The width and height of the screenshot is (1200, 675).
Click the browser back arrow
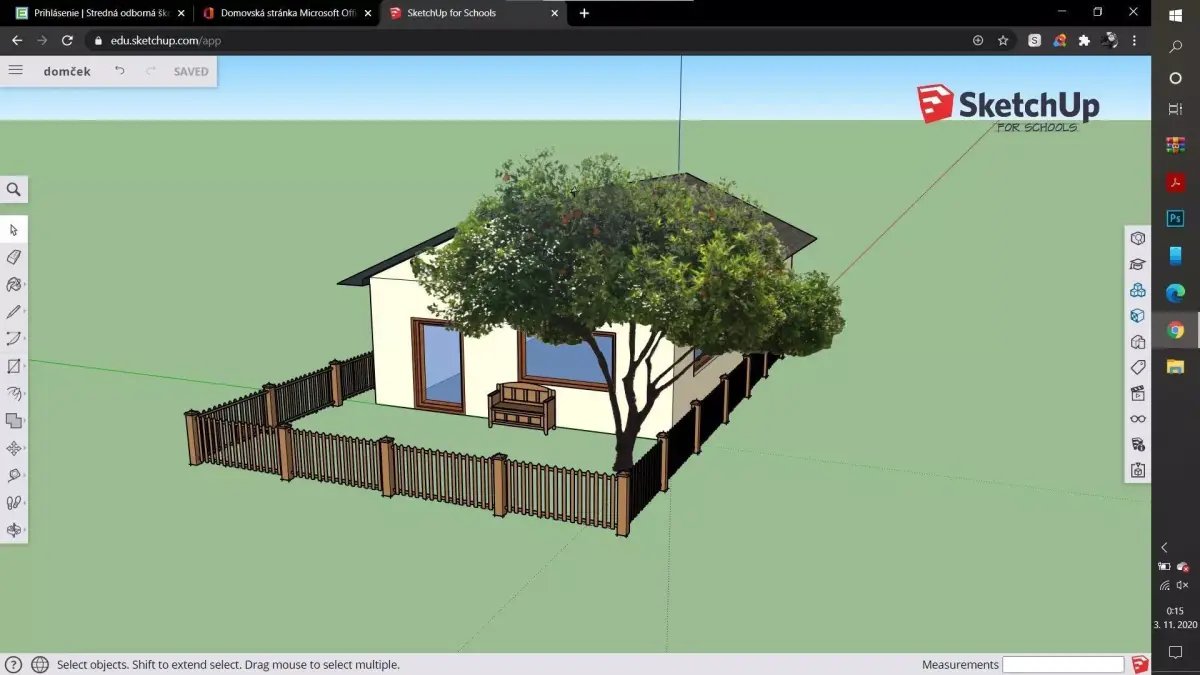17,41
